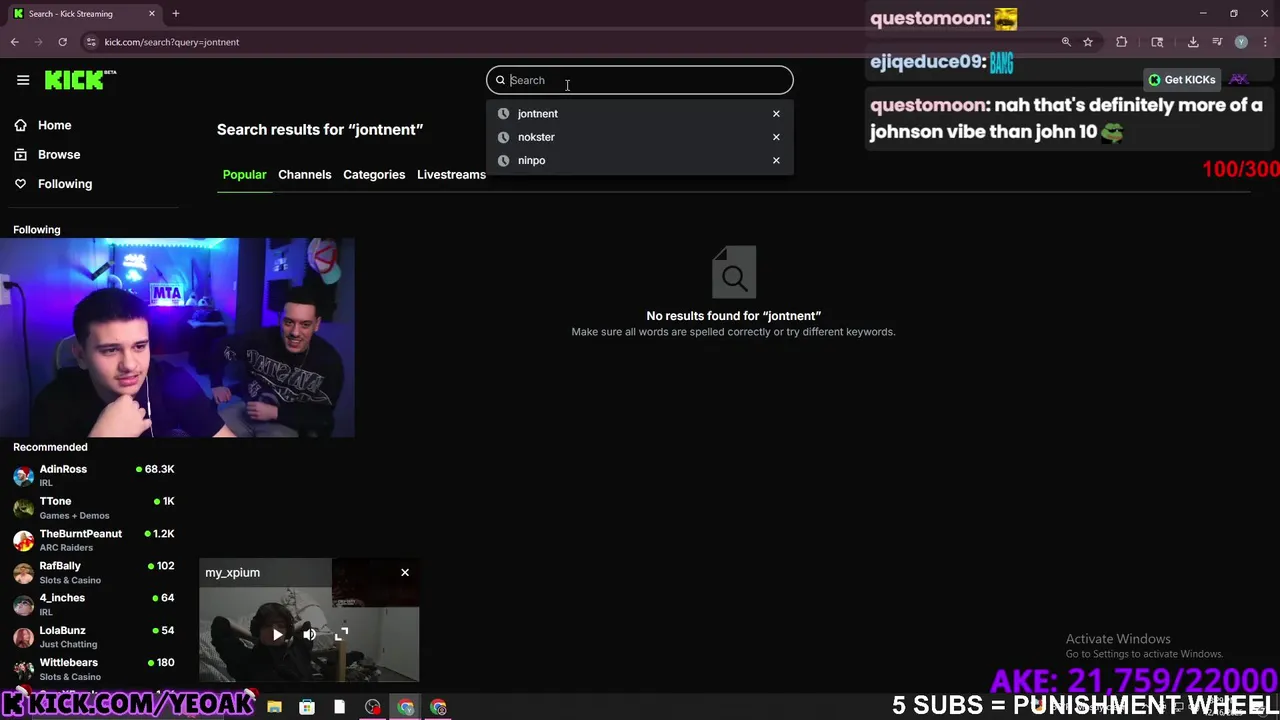This screenshot has width=1280, height=720.
Task: Open the Chrome three-dot menu
Action: pos(1265,42)
